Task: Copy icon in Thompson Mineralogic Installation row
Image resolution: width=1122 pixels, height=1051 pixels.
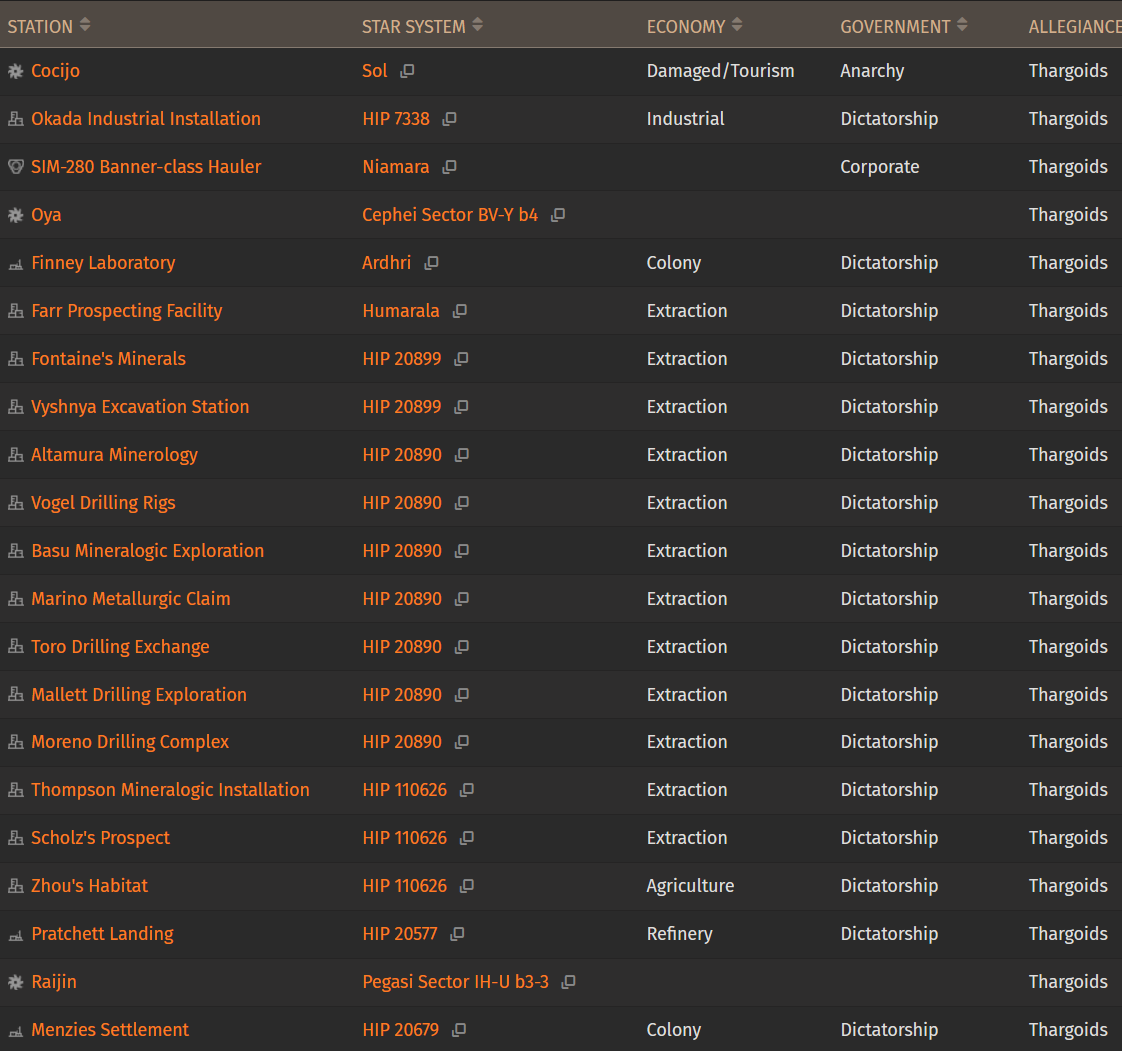Action: 467,789
